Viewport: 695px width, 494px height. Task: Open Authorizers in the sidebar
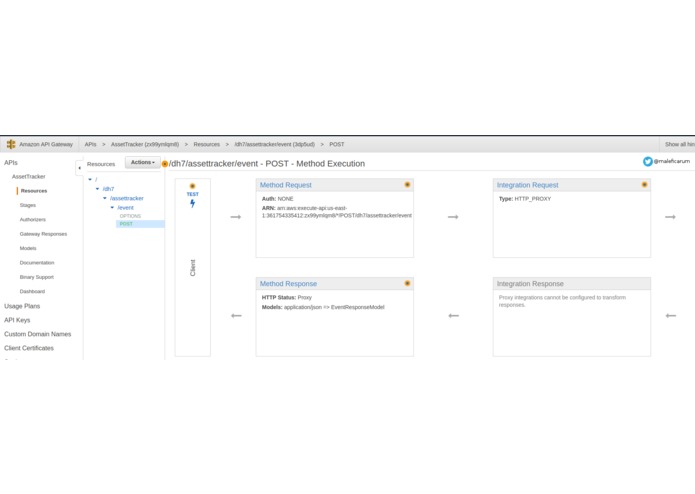pos(32,219)
